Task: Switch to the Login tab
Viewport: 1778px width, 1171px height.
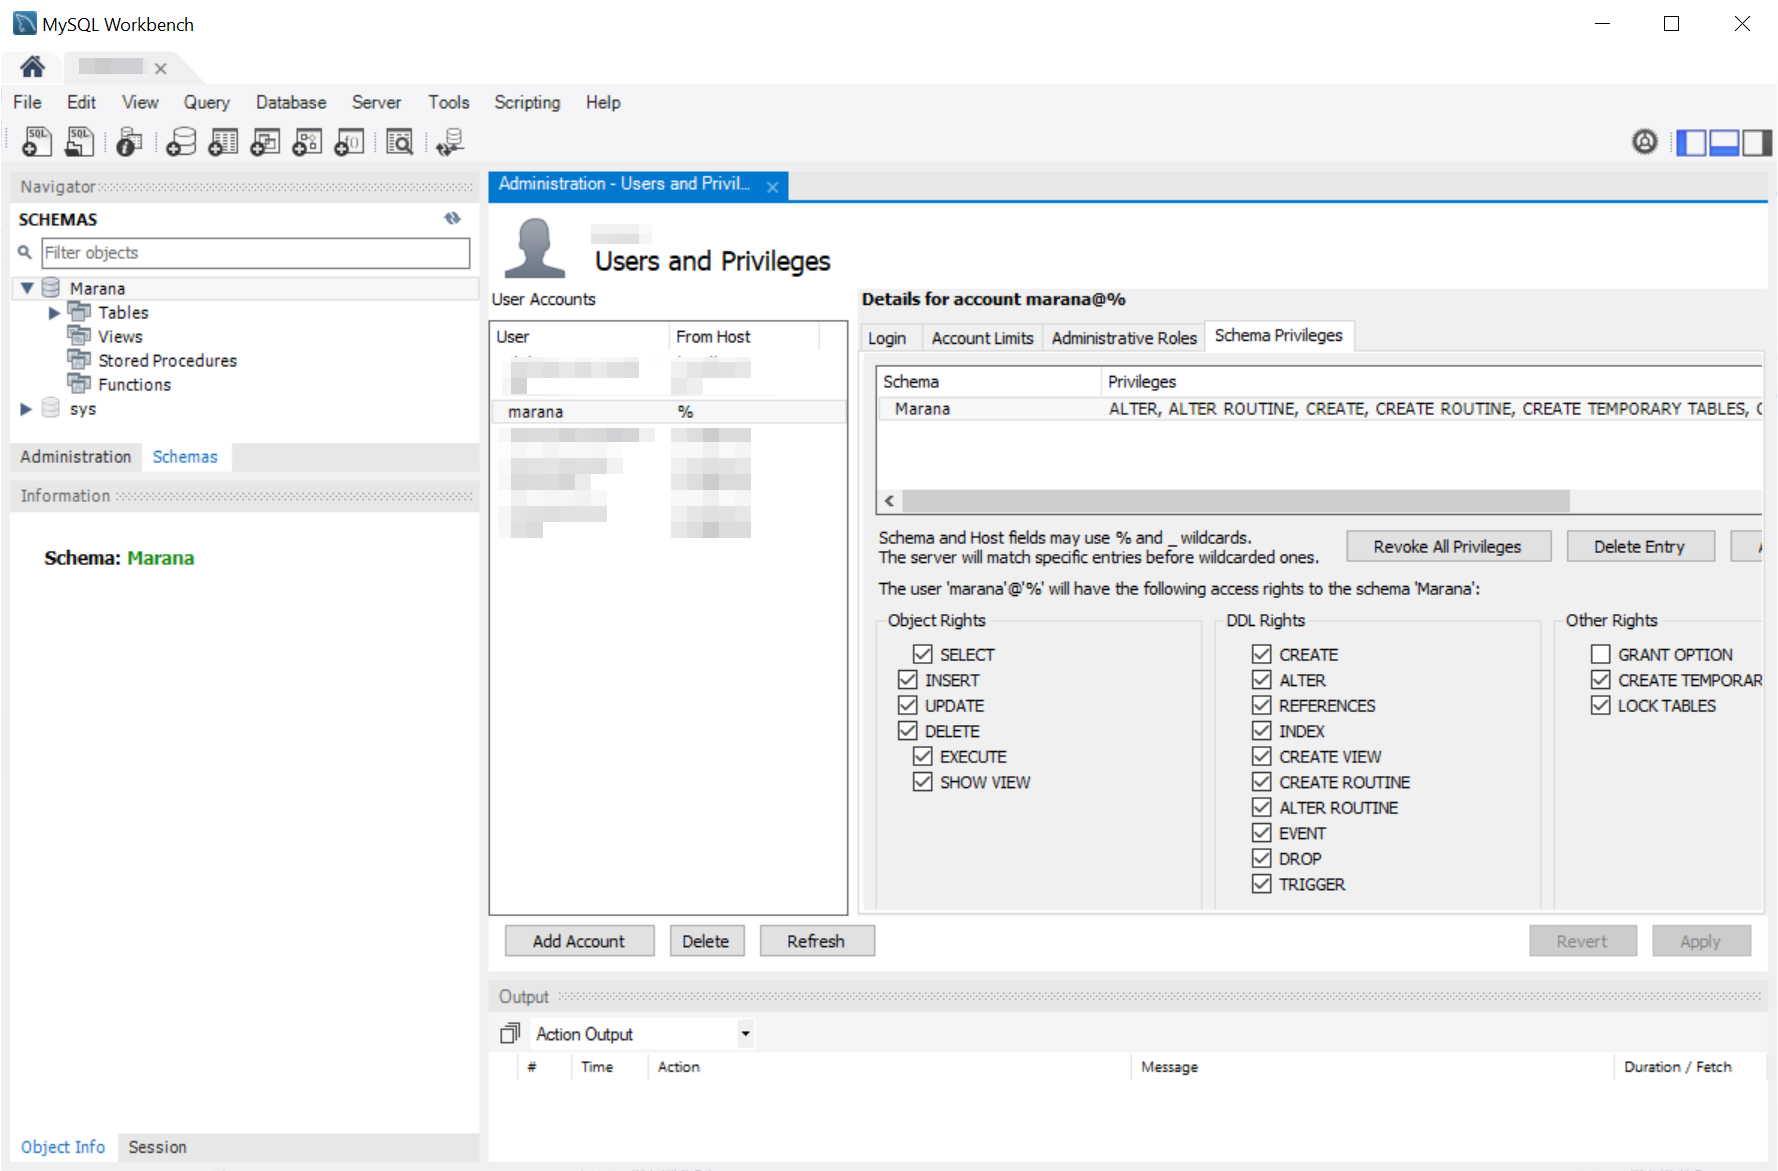Action: [x=887, y=338]
